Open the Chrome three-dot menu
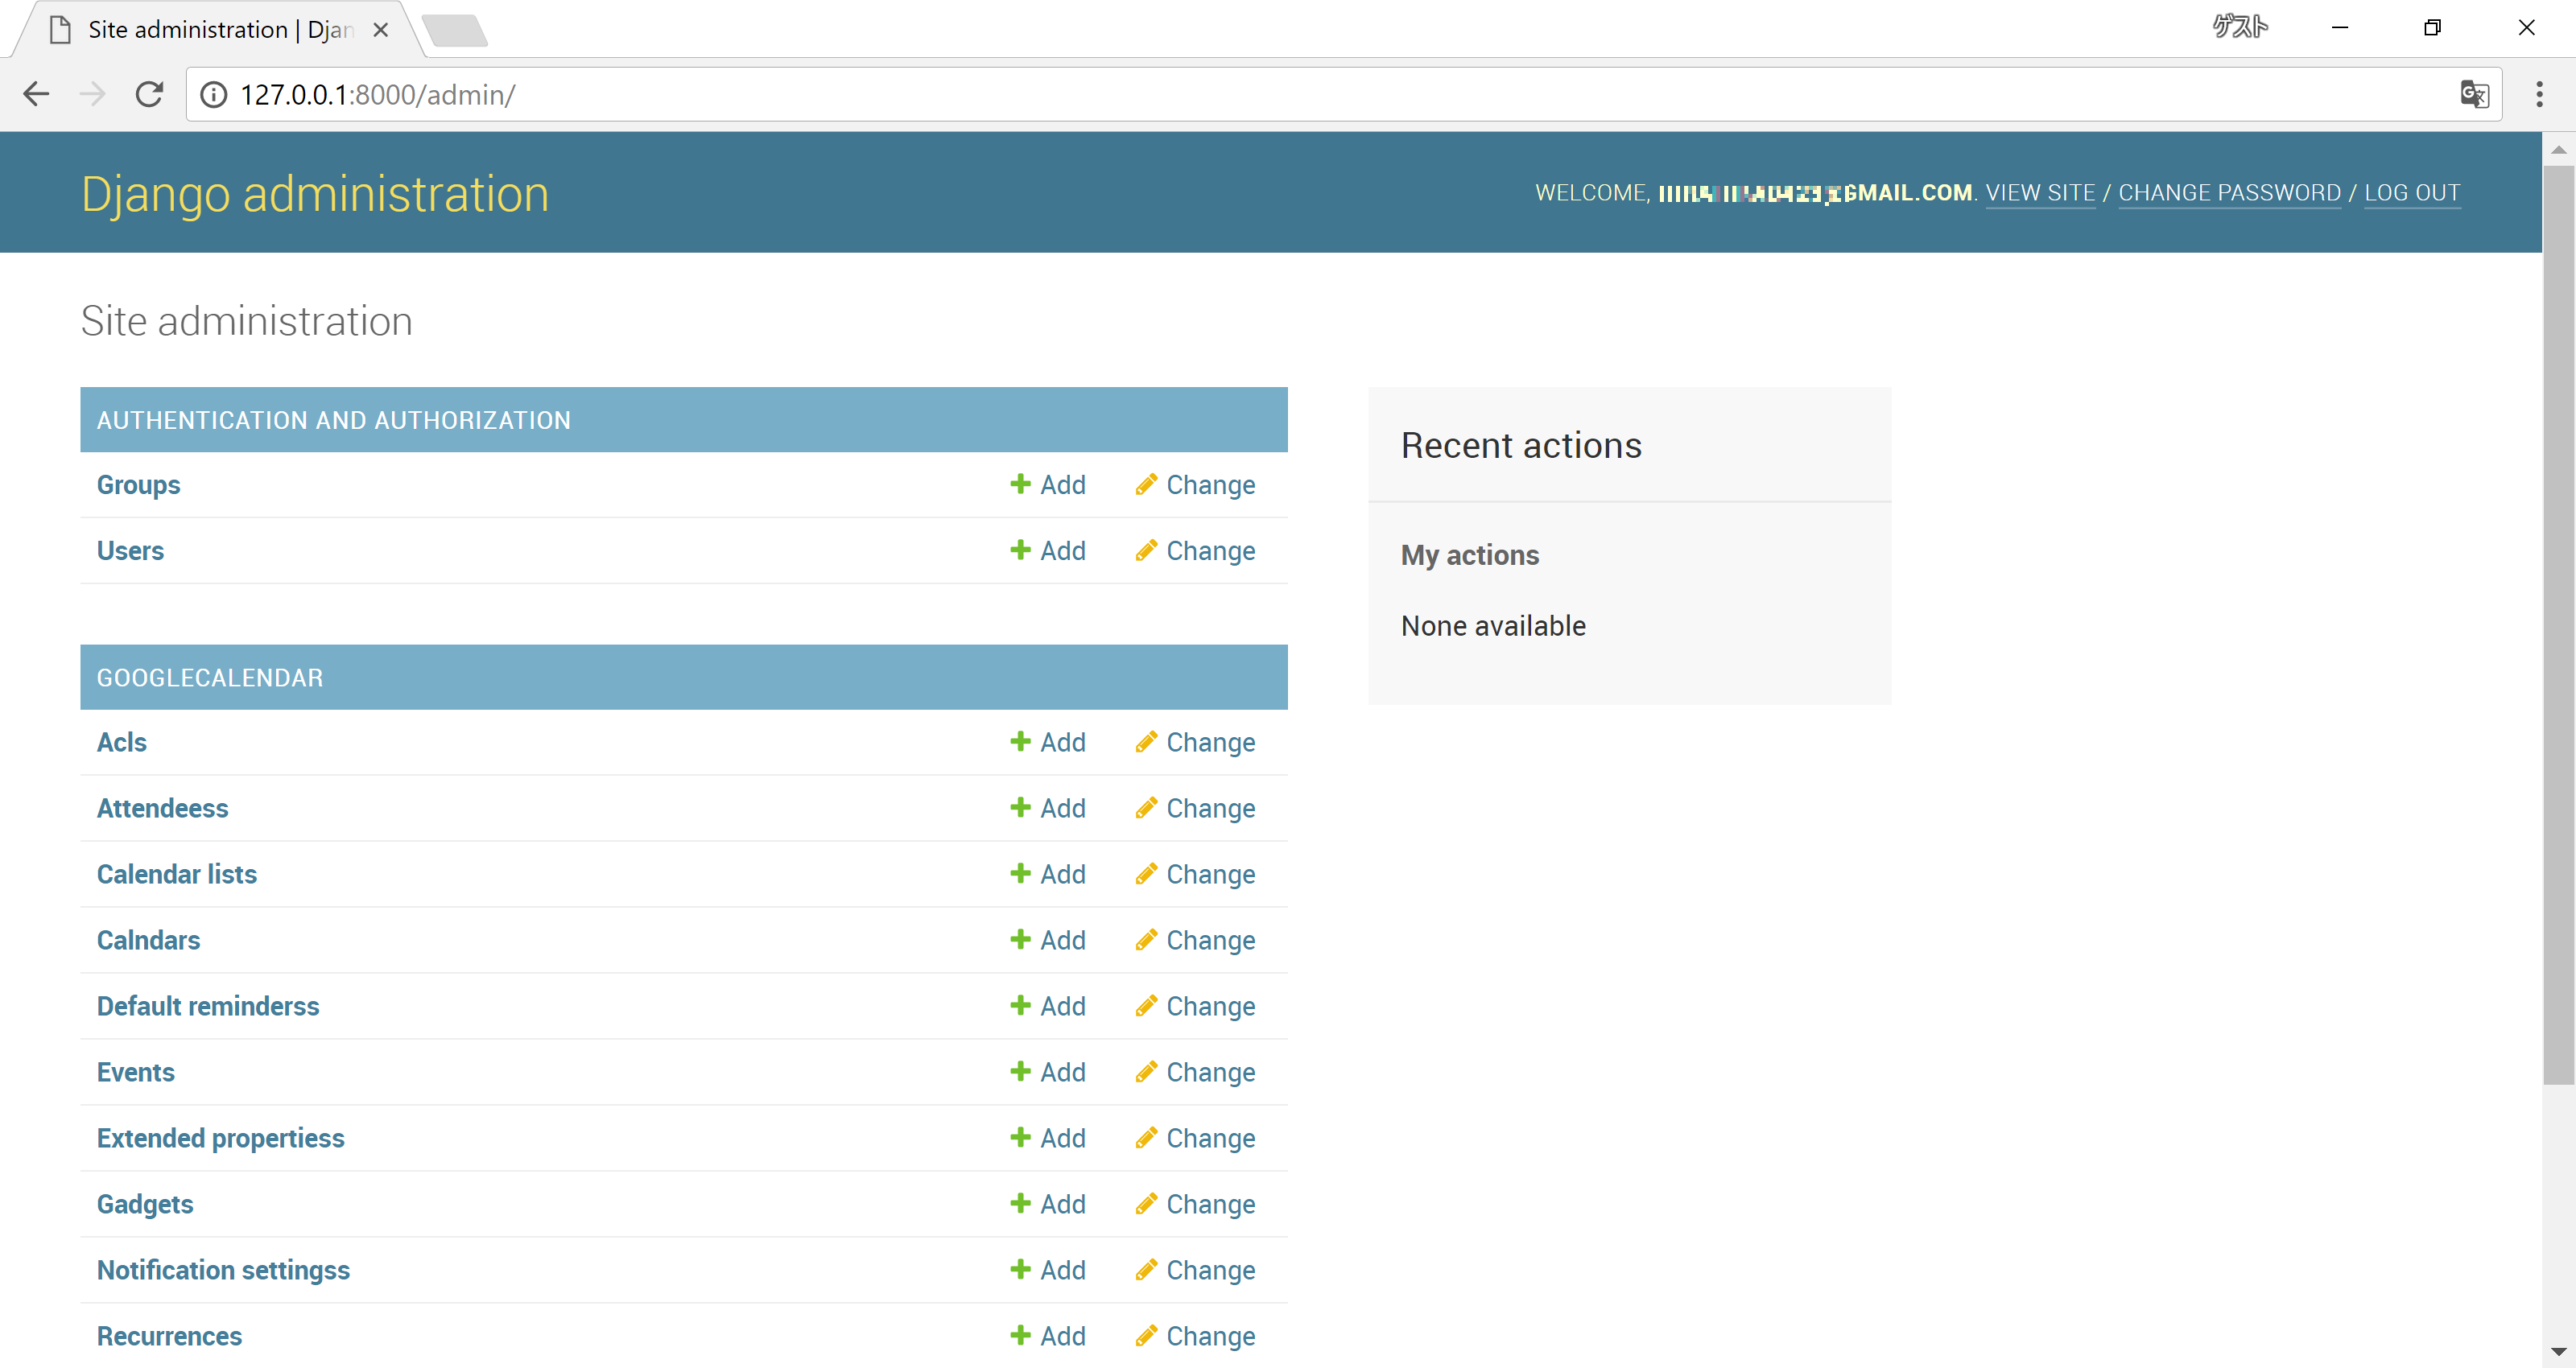The height and width of the screenshot is (1368, 2576). [x=2539, y=94]
